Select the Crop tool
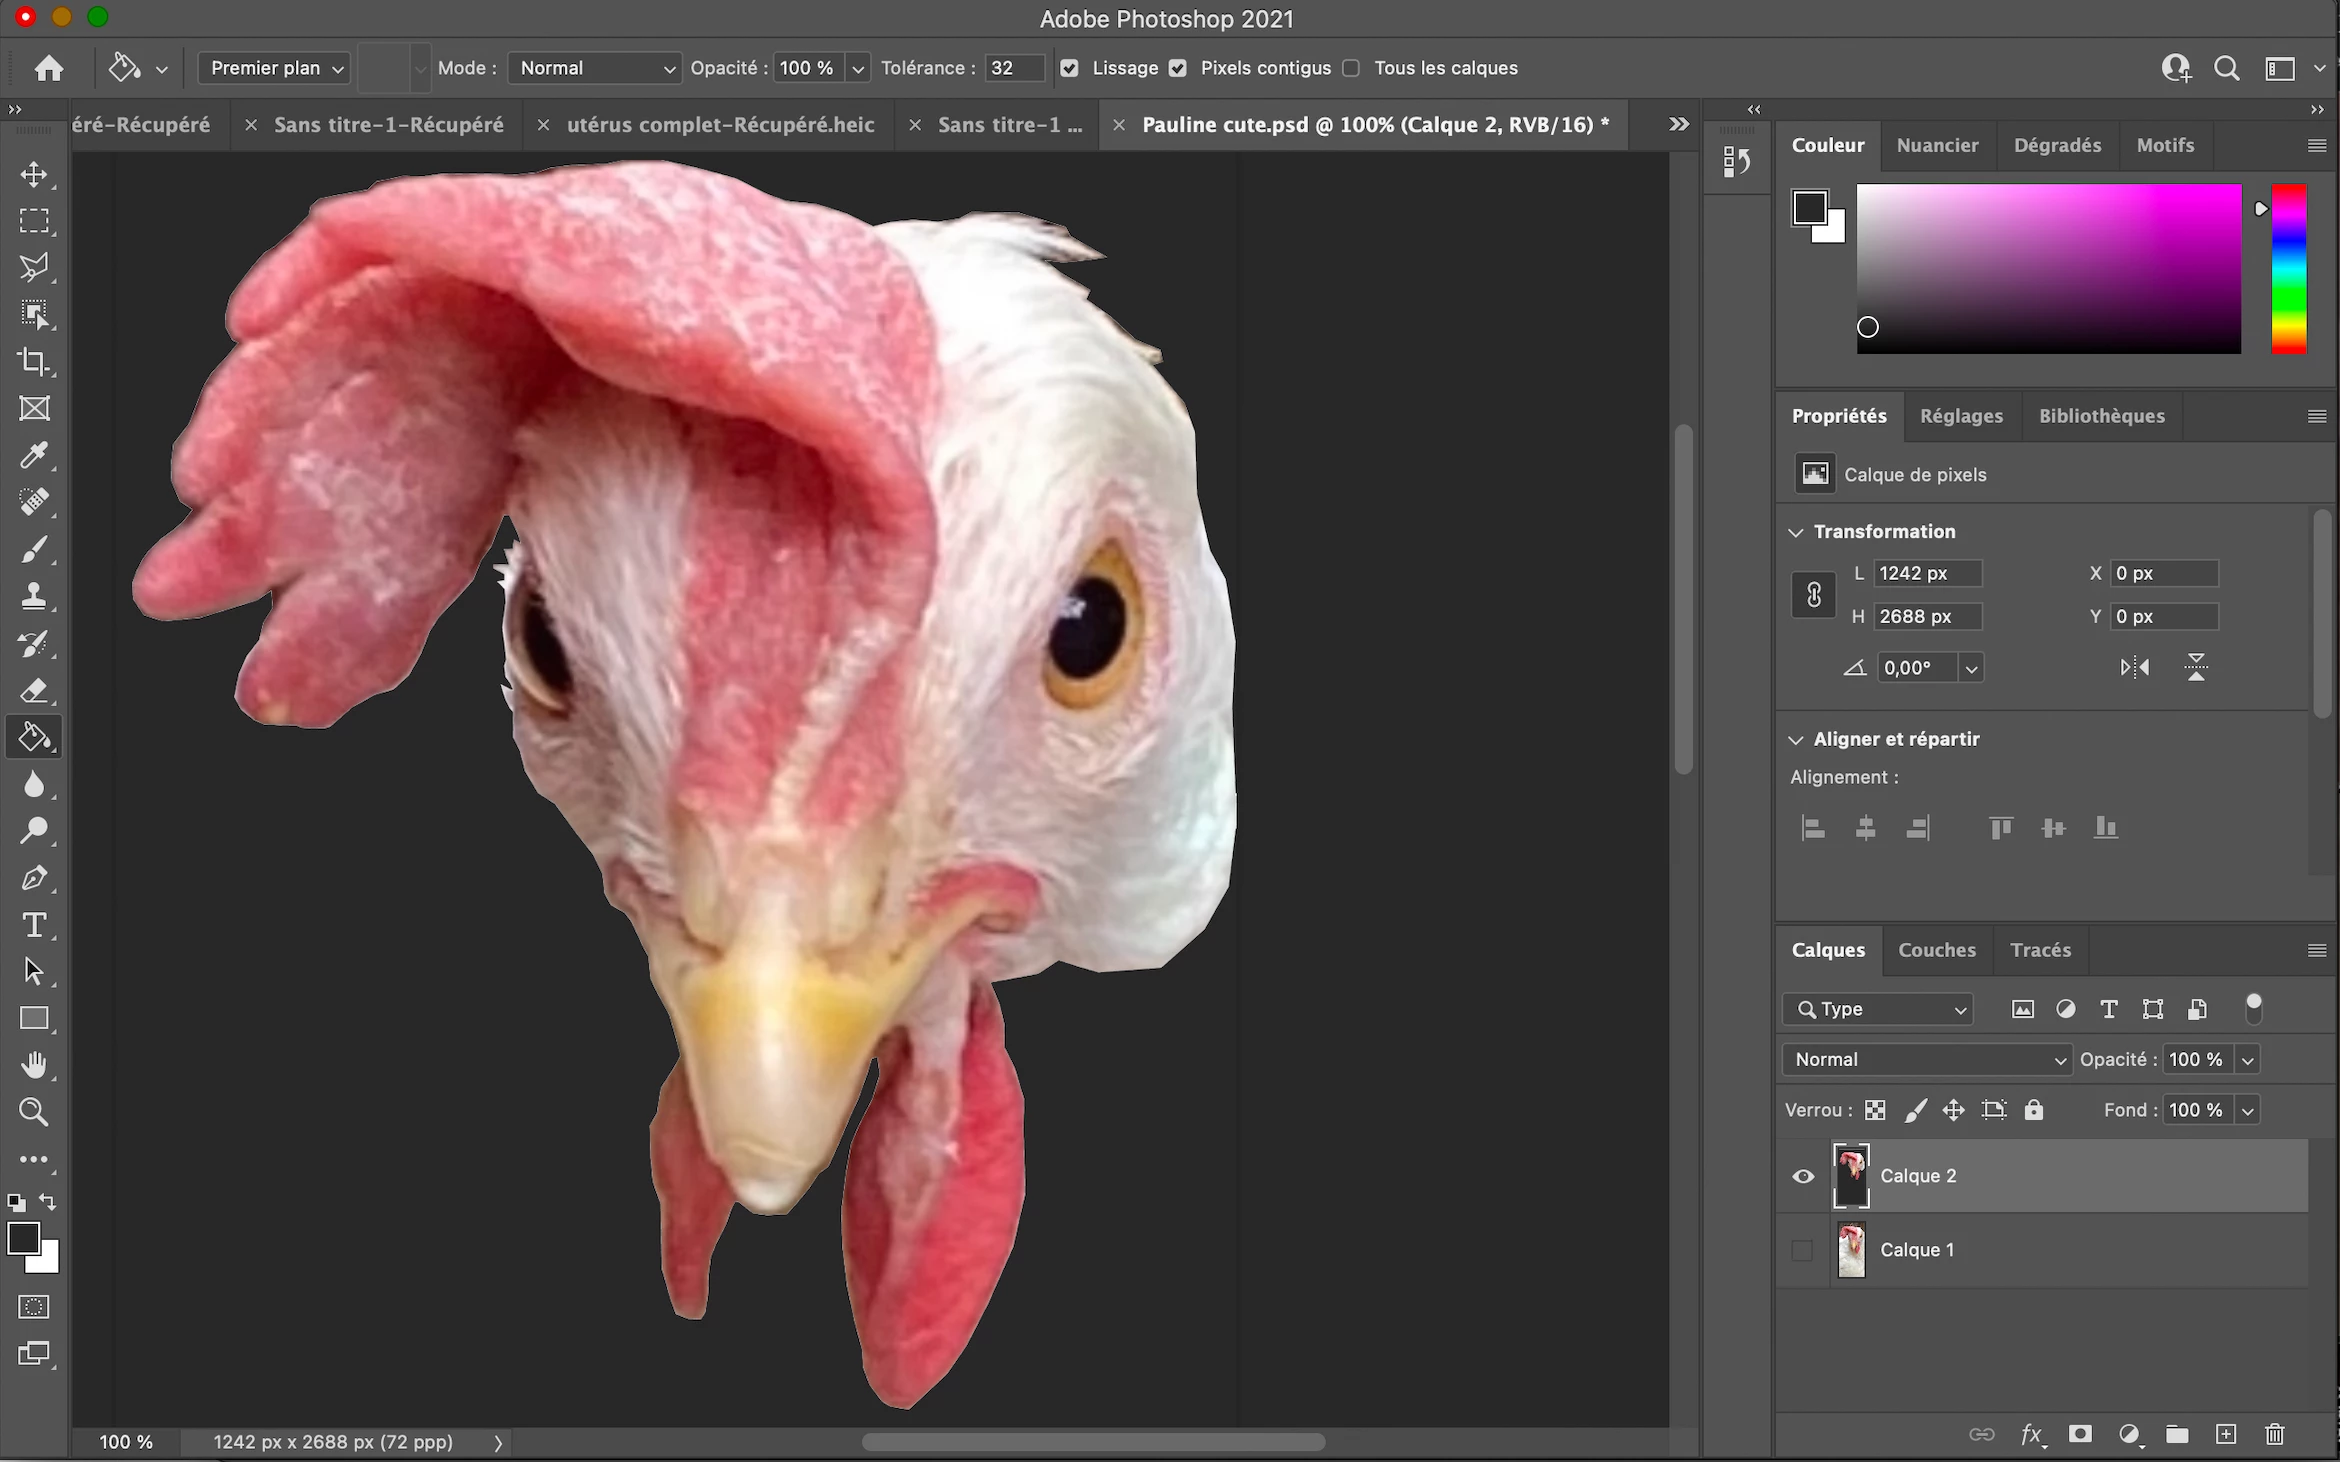Viewport: 2340px width, 1462px height. click(34, 362)
